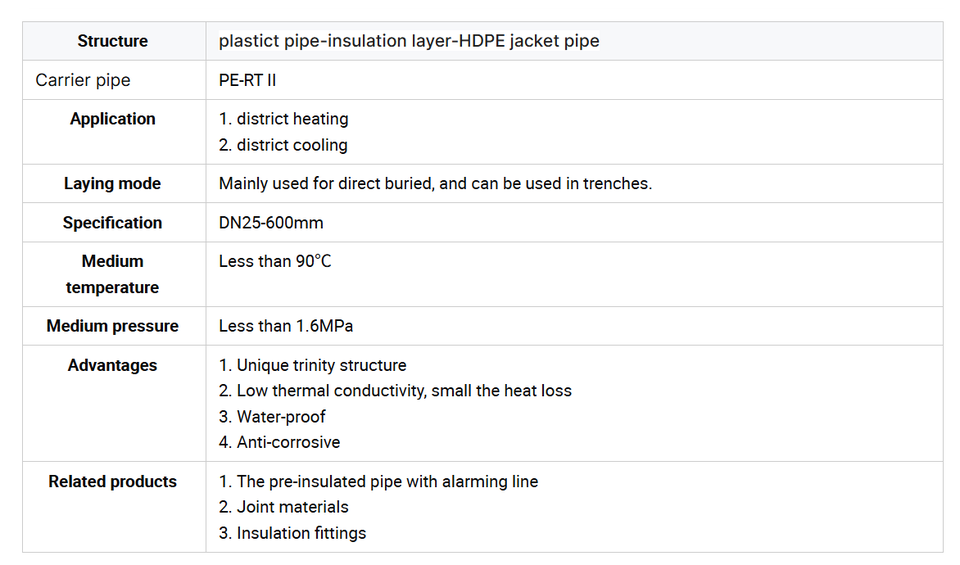
Task: Click the Related products heading
Action: click(113, 482)
